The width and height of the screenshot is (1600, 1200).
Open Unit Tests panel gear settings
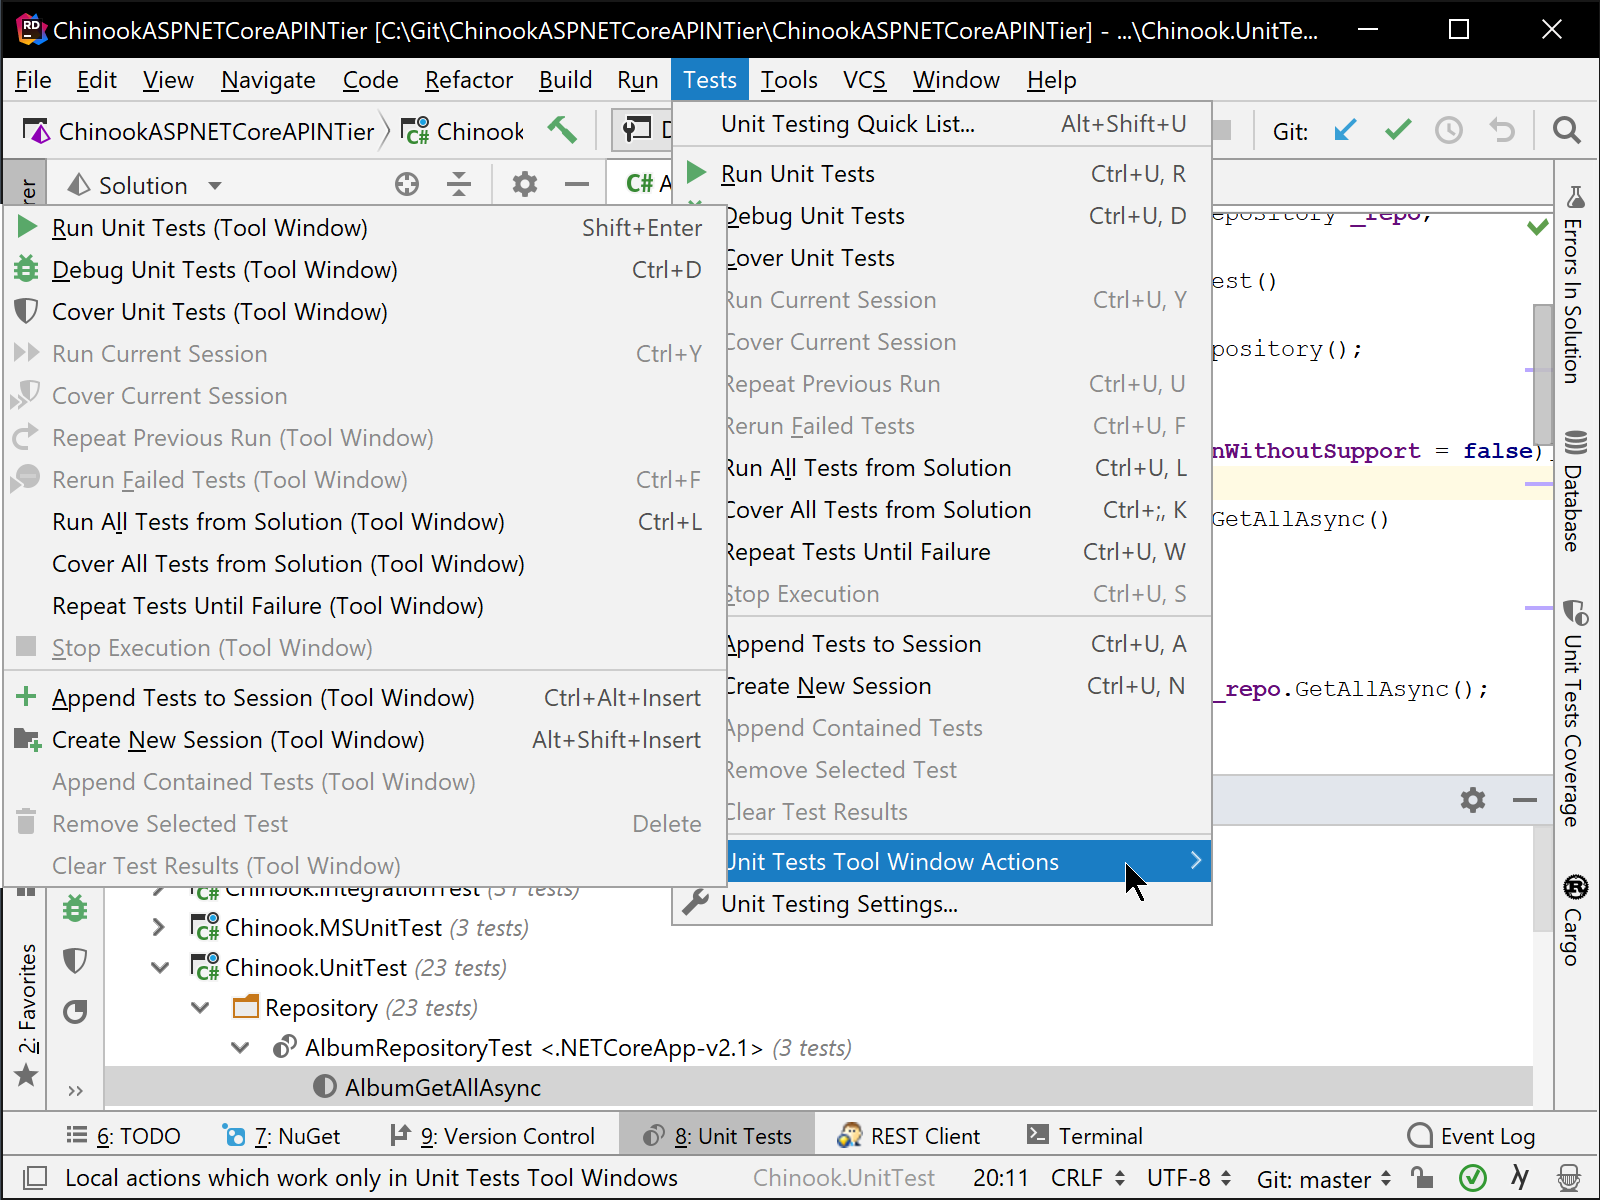click(x=1473, y=800)
